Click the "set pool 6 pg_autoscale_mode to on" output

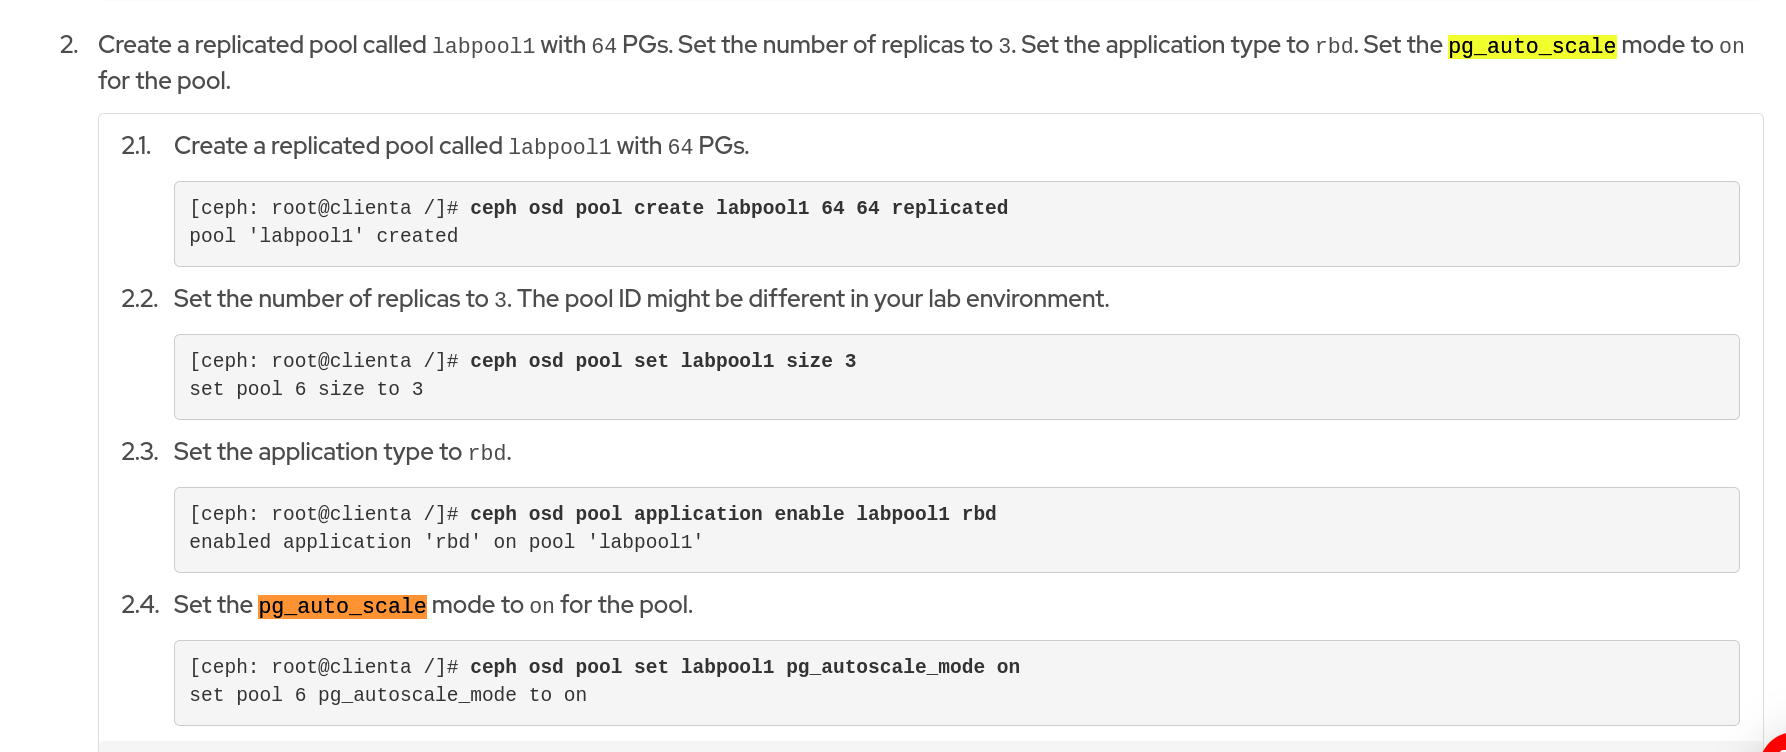[388, 695]
